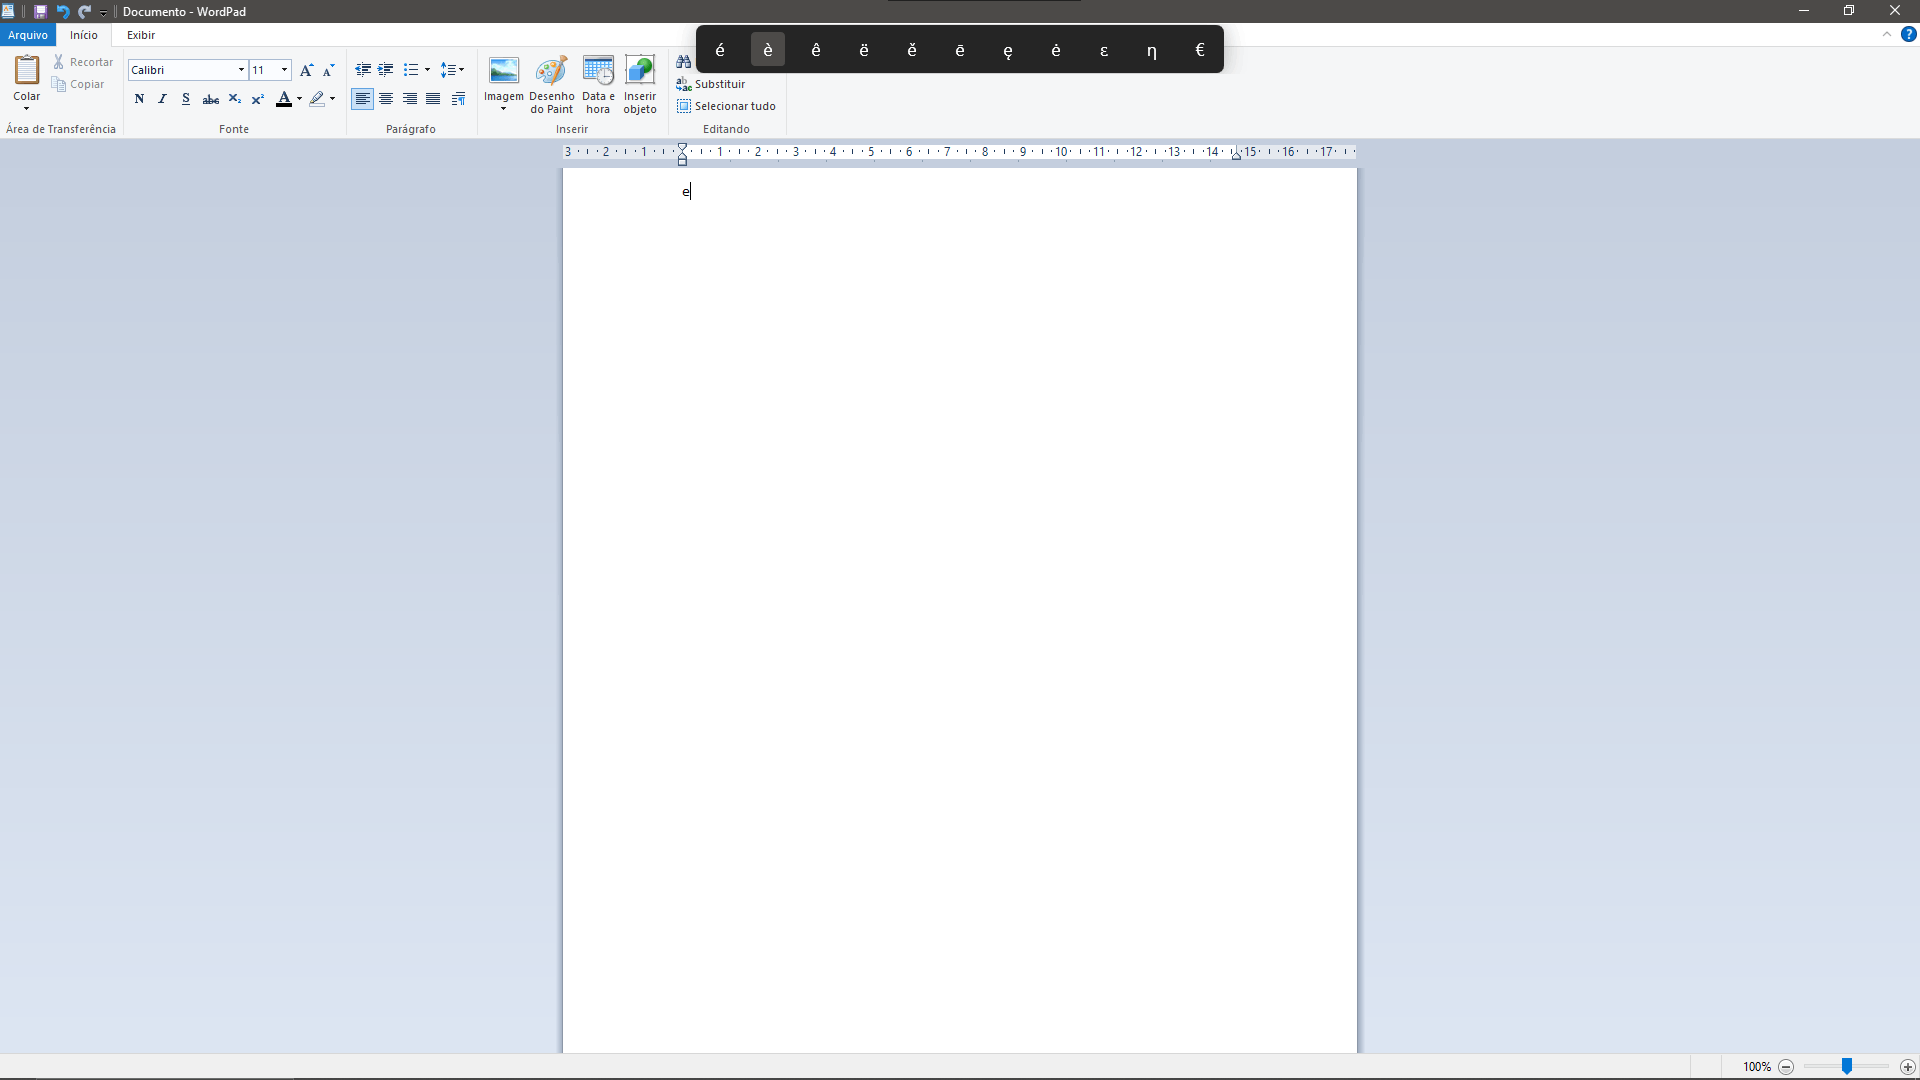This screenshot has height=1080, width=1920.
Task: Center-align the paragraph text
Action: (386, 99)
